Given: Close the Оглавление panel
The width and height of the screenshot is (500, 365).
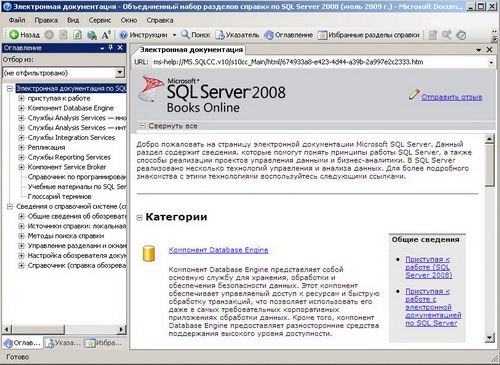Looking at the screenshot, I should (120, 48).
